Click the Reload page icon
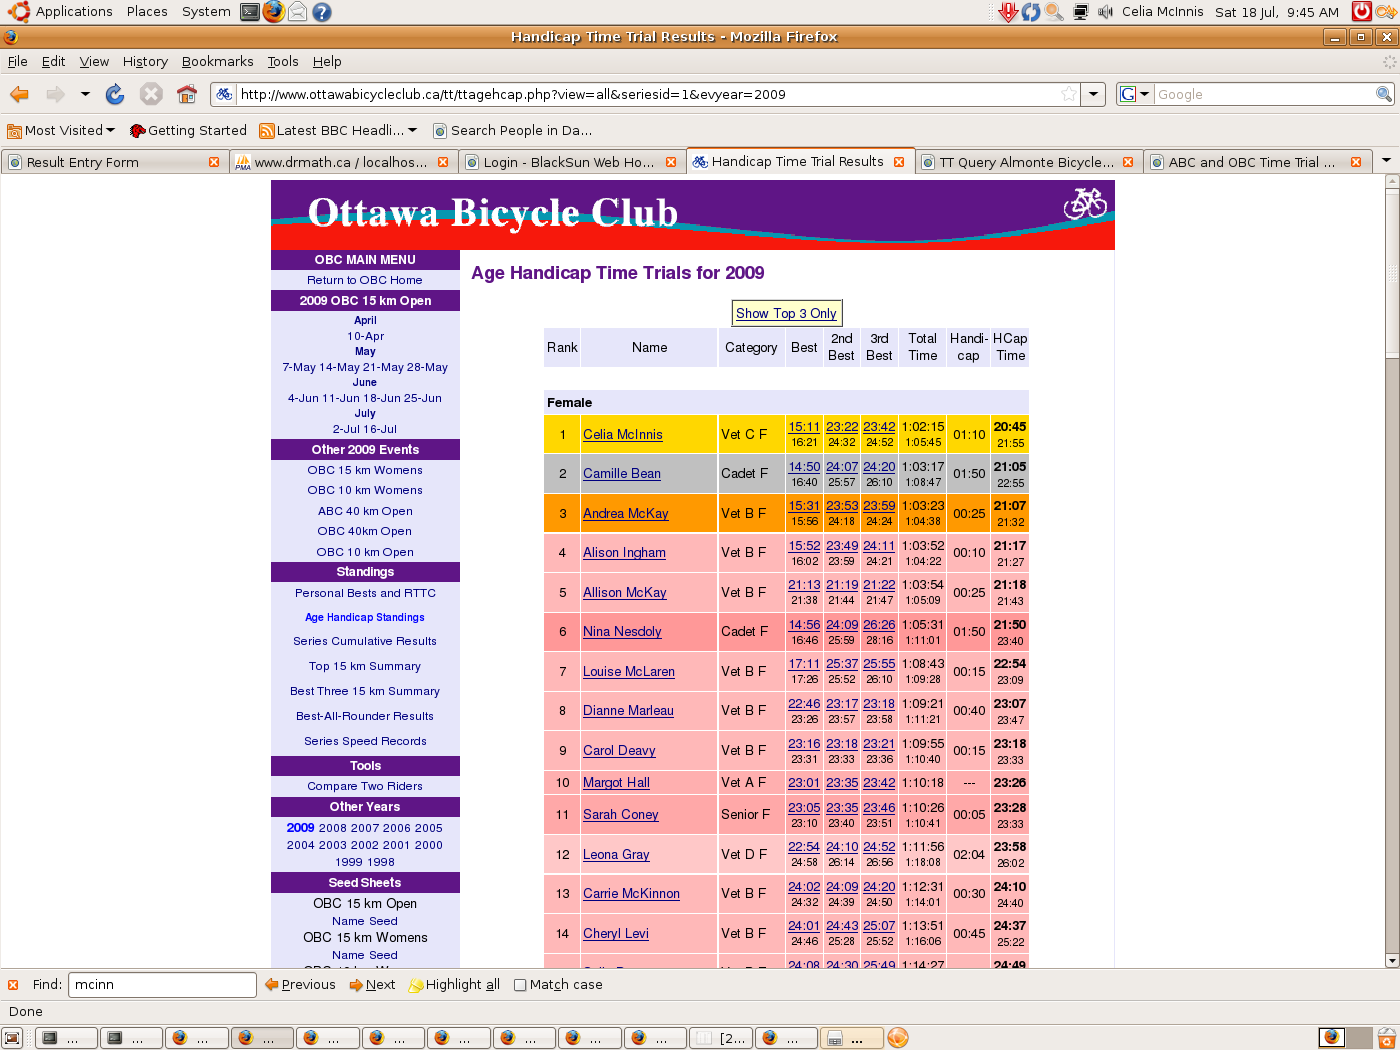Viewport: 1400px width, 1050px height. pos(115,94)
